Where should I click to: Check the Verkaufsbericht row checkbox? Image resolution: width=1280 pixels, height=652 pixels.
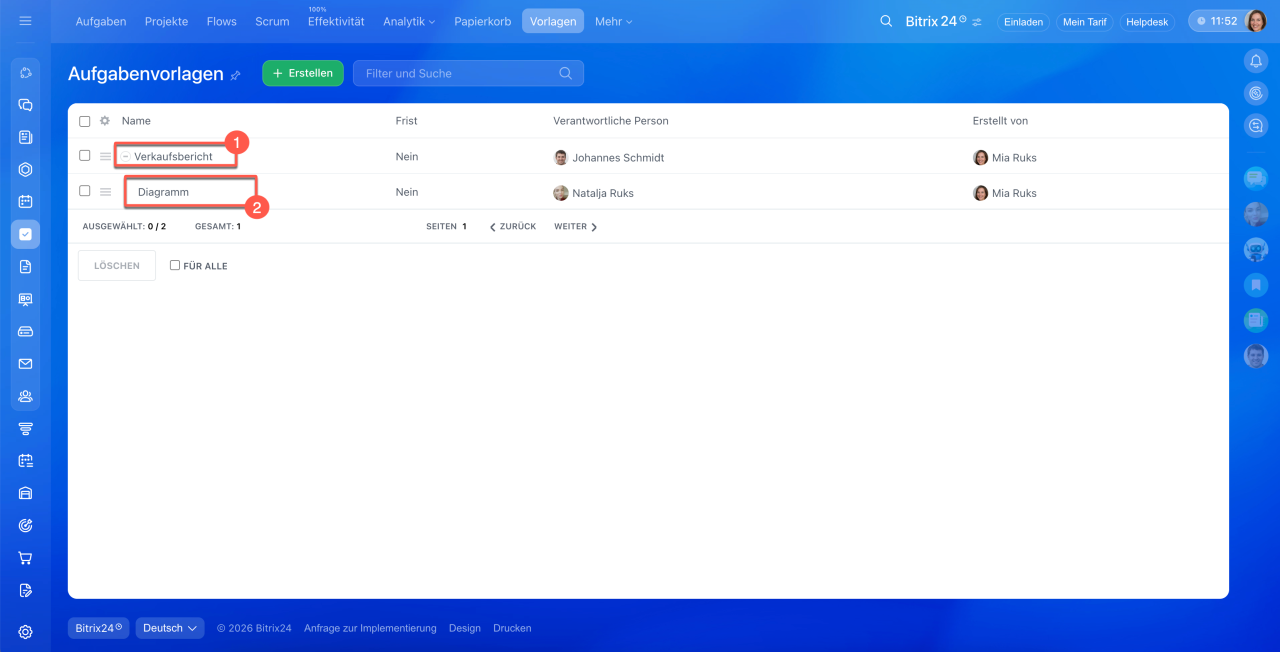click(85, 156)
